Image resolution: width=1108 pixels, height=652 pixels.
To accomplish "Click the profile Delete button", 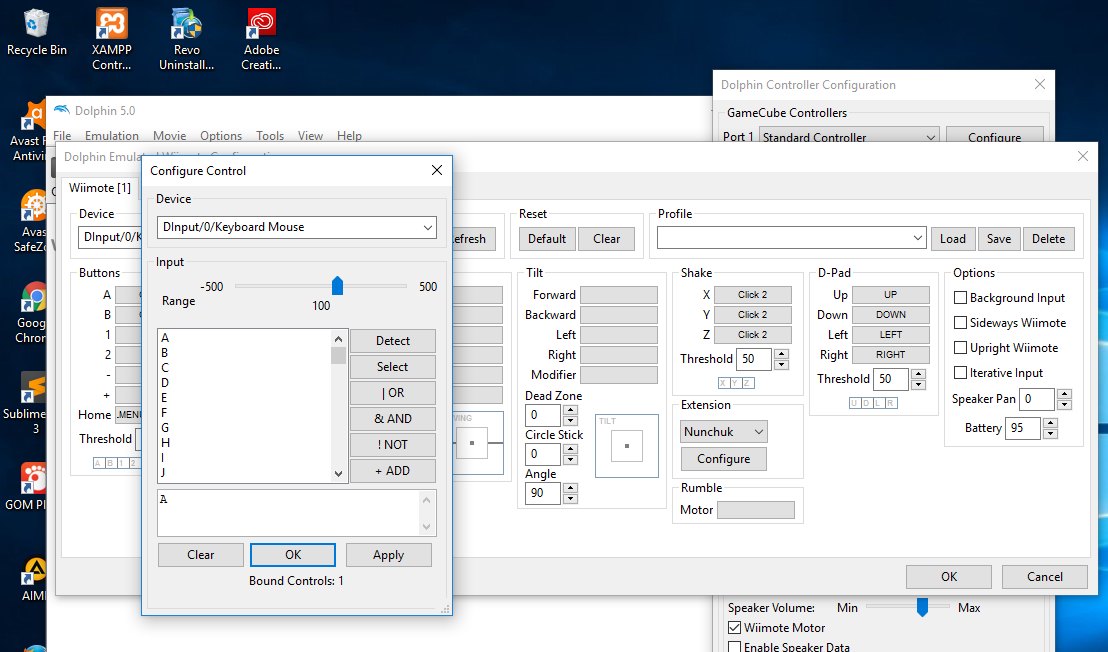I will click(1048, 239).
